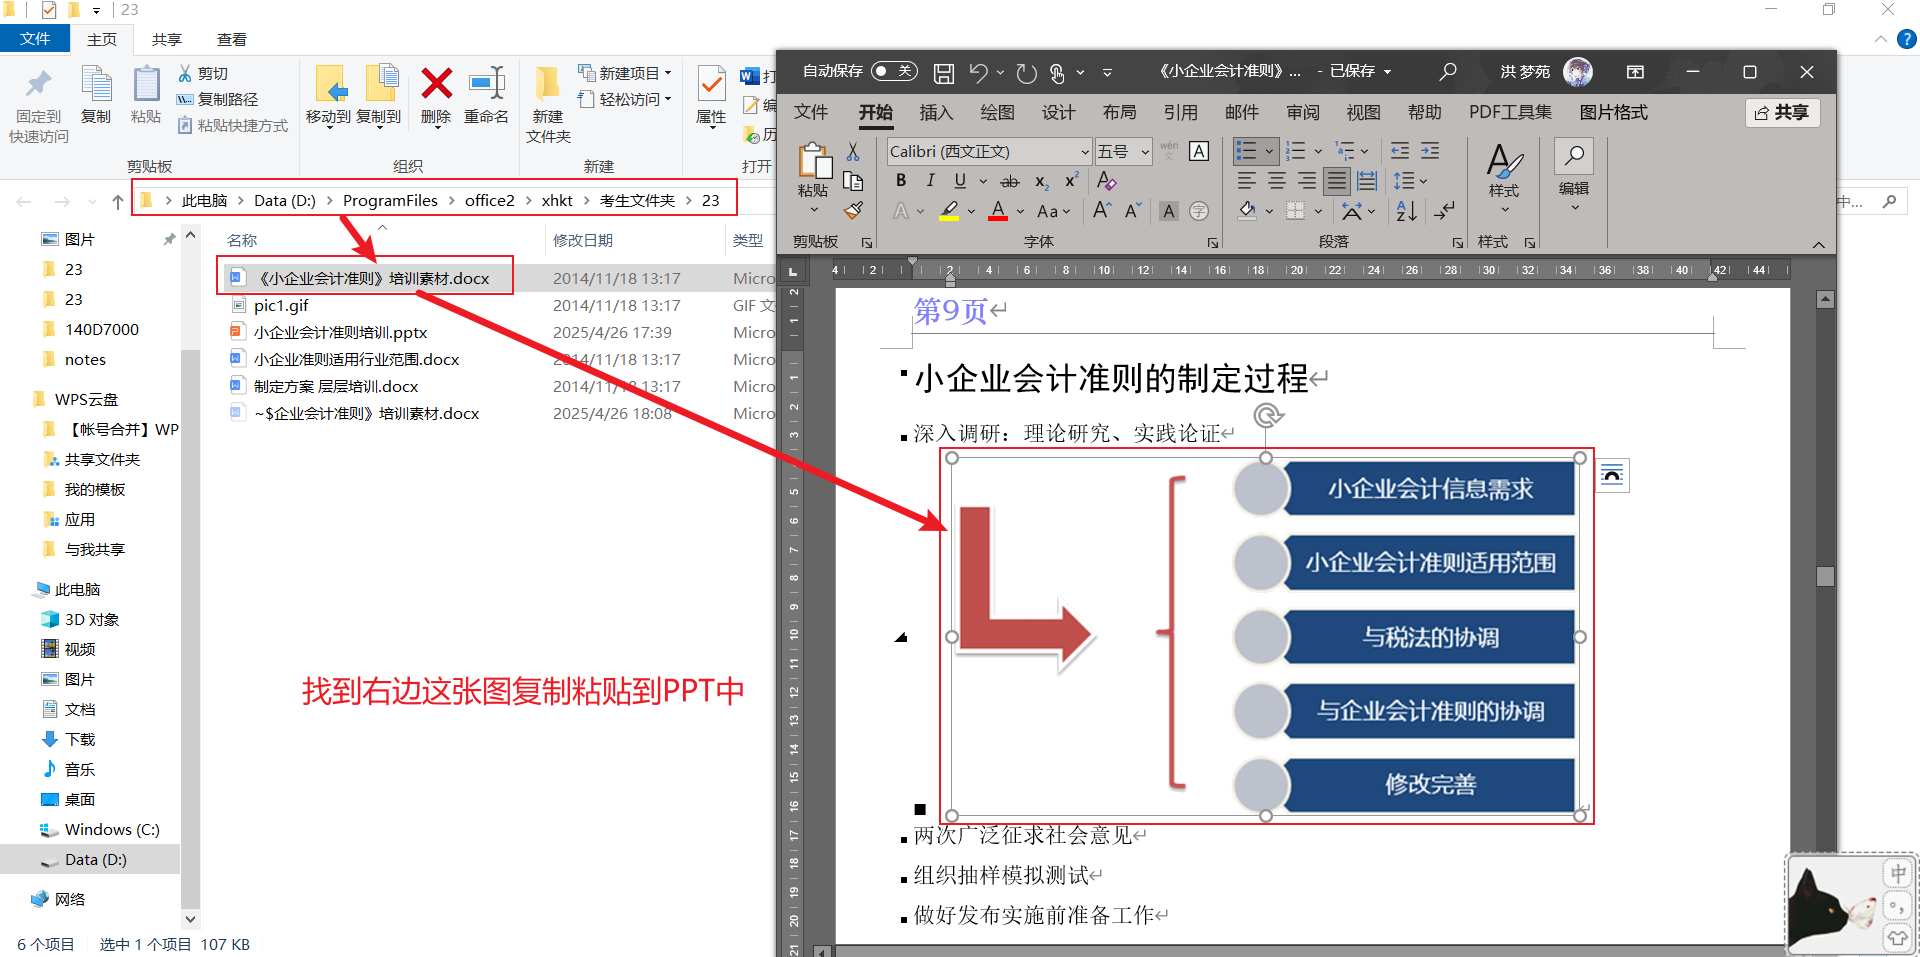Open the 共享 tab in File Explorer
The image size is (1920, 957).
click(167, 39)
